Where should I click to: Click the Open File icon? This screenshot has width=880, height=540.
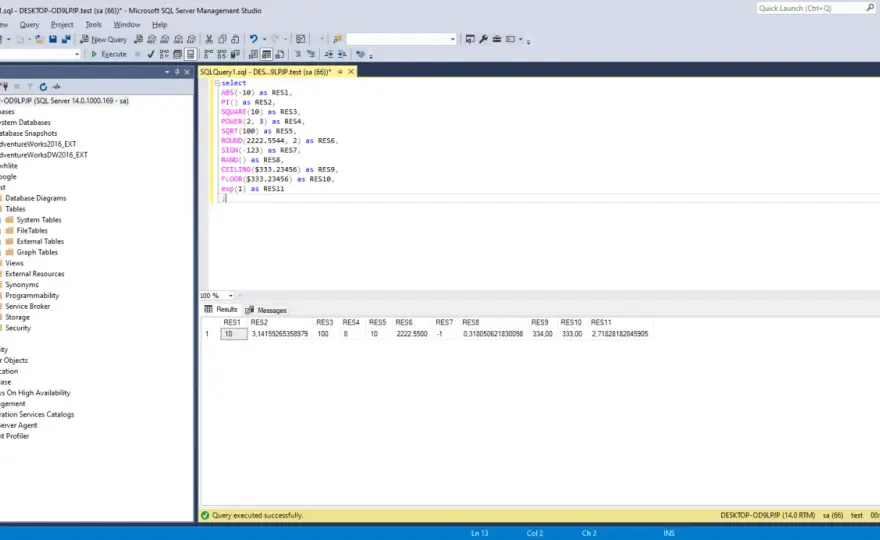pos(39,39)
